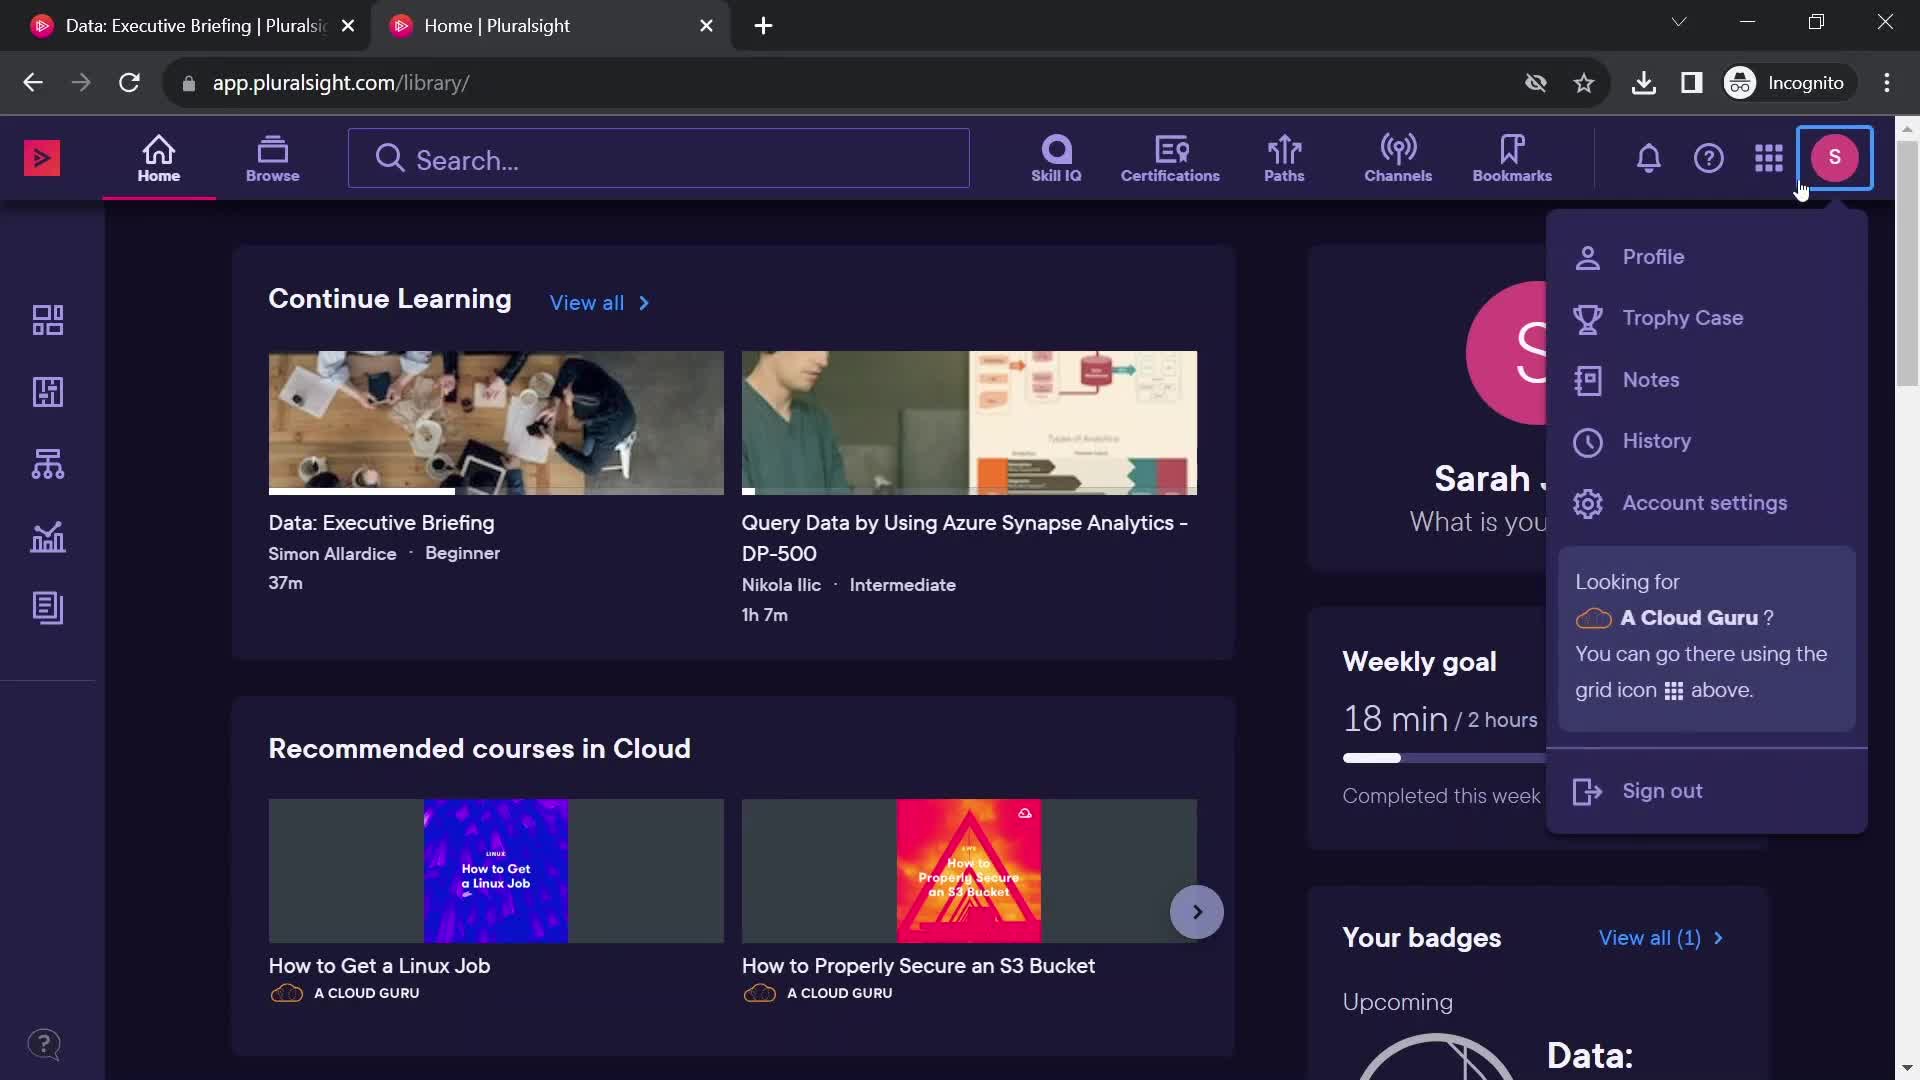Viewport: 1920px width, 1080px height.
Task: Click the left sidebar analytics chart icon
Action: click(x=48, y=536)
